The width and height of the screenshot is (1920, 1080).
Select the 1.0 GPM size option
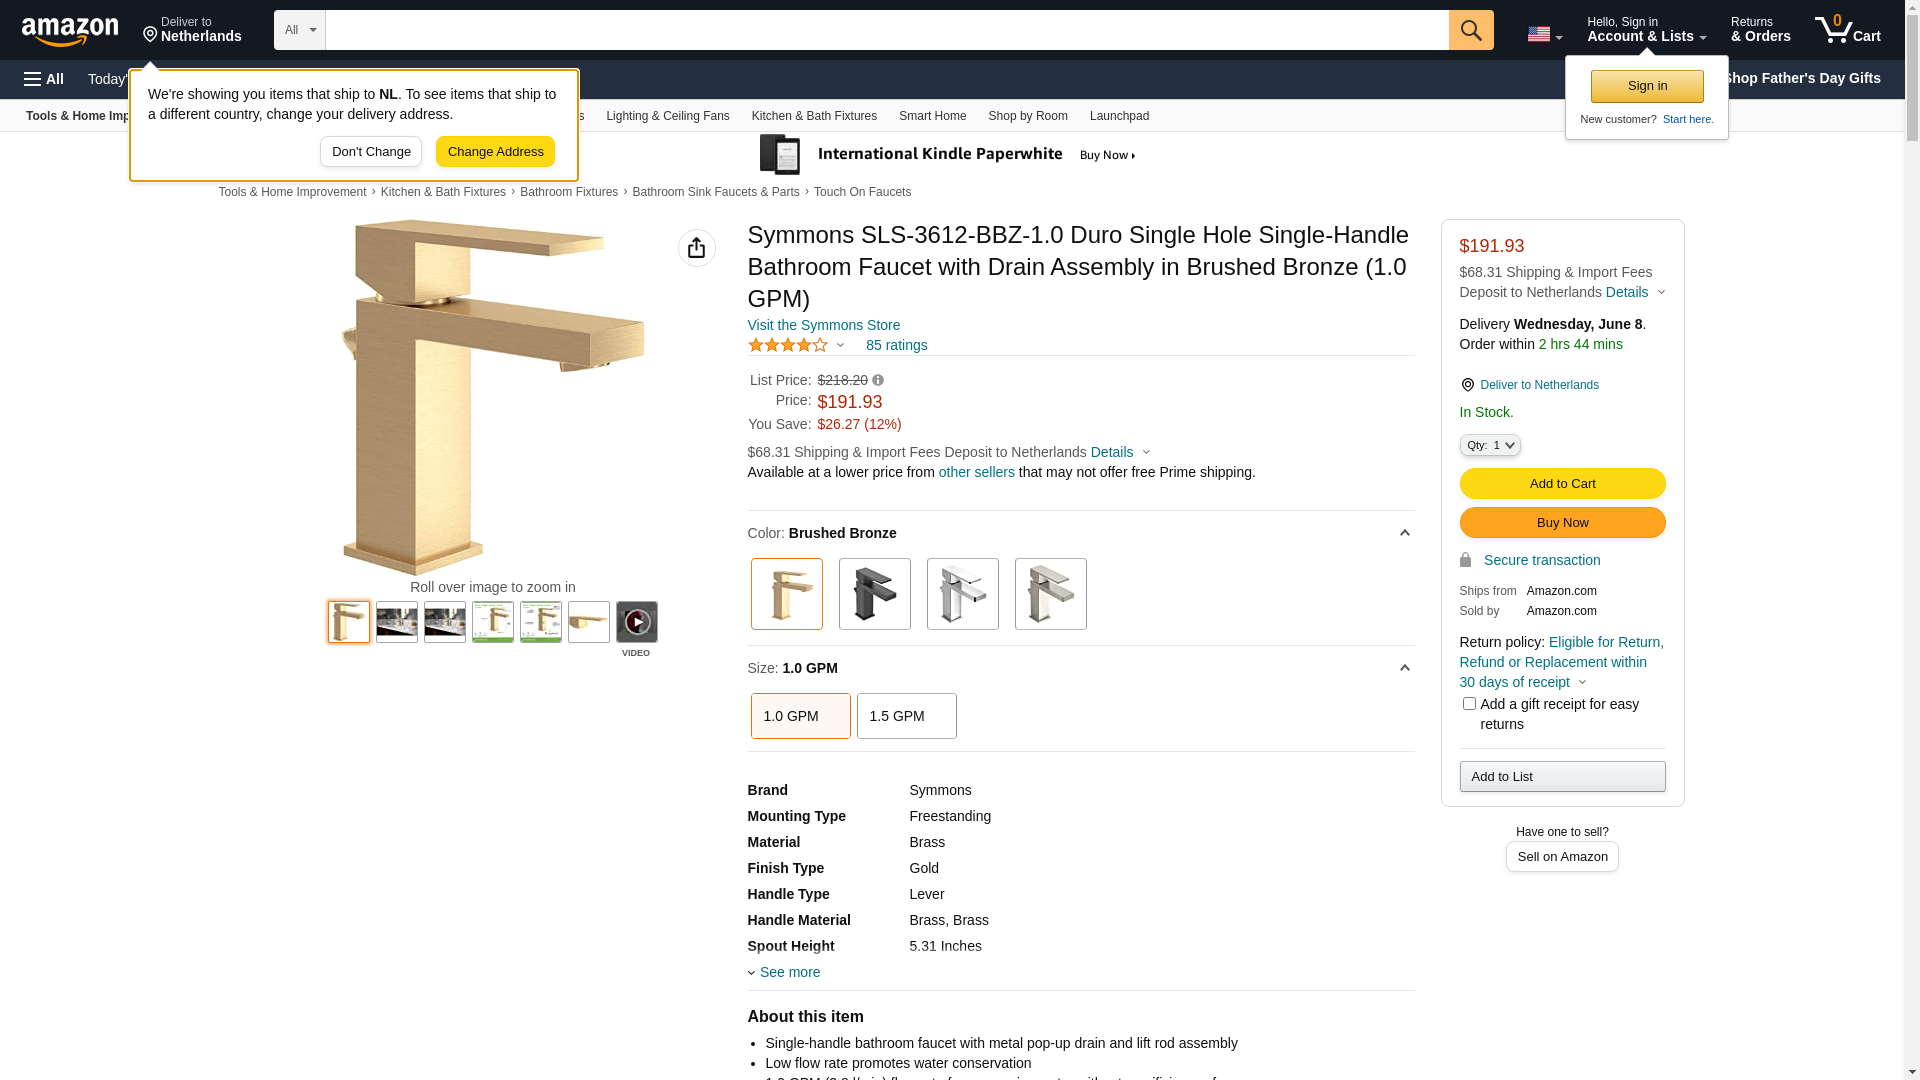click(x=800, y=716)
